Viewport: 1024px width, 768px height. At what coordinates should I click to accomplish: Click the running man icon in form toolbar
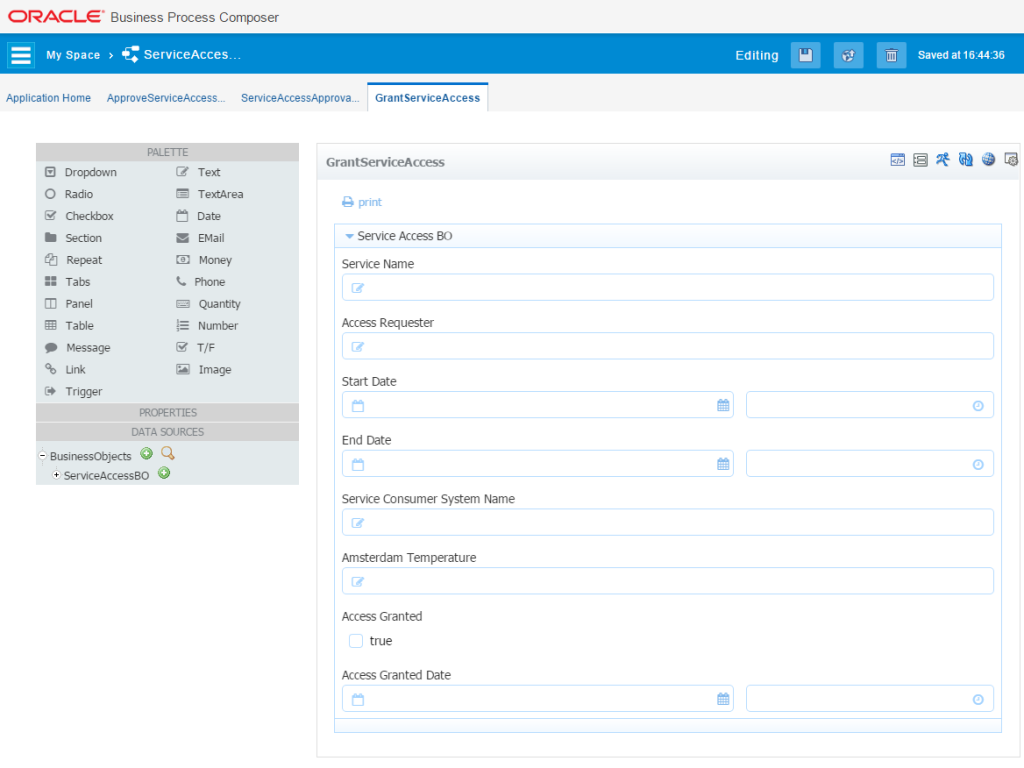pos(942,160)
